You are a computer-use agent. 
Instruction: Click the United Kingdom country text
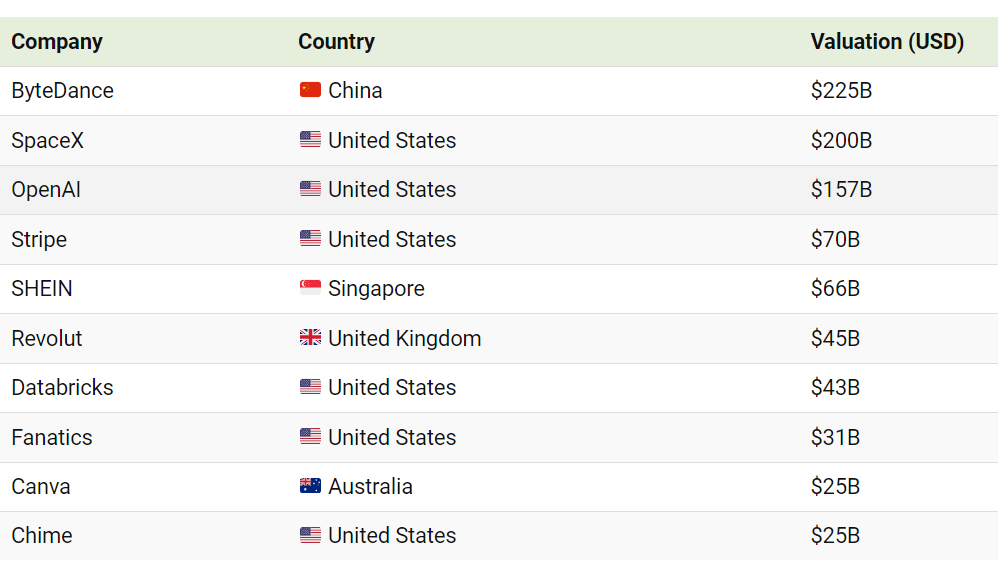click(x=405, y=338)
